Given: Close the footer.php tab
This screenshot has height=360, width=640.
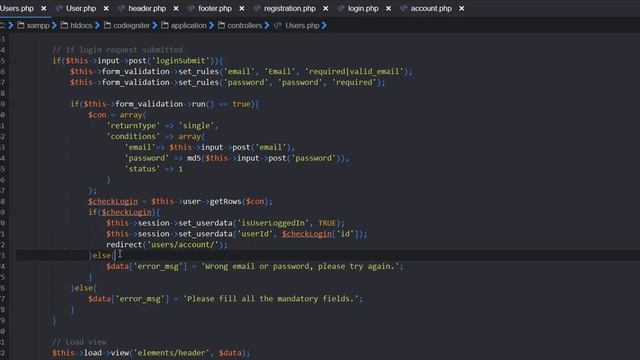Looking at the screenshot, I should [x=242, y=8].
